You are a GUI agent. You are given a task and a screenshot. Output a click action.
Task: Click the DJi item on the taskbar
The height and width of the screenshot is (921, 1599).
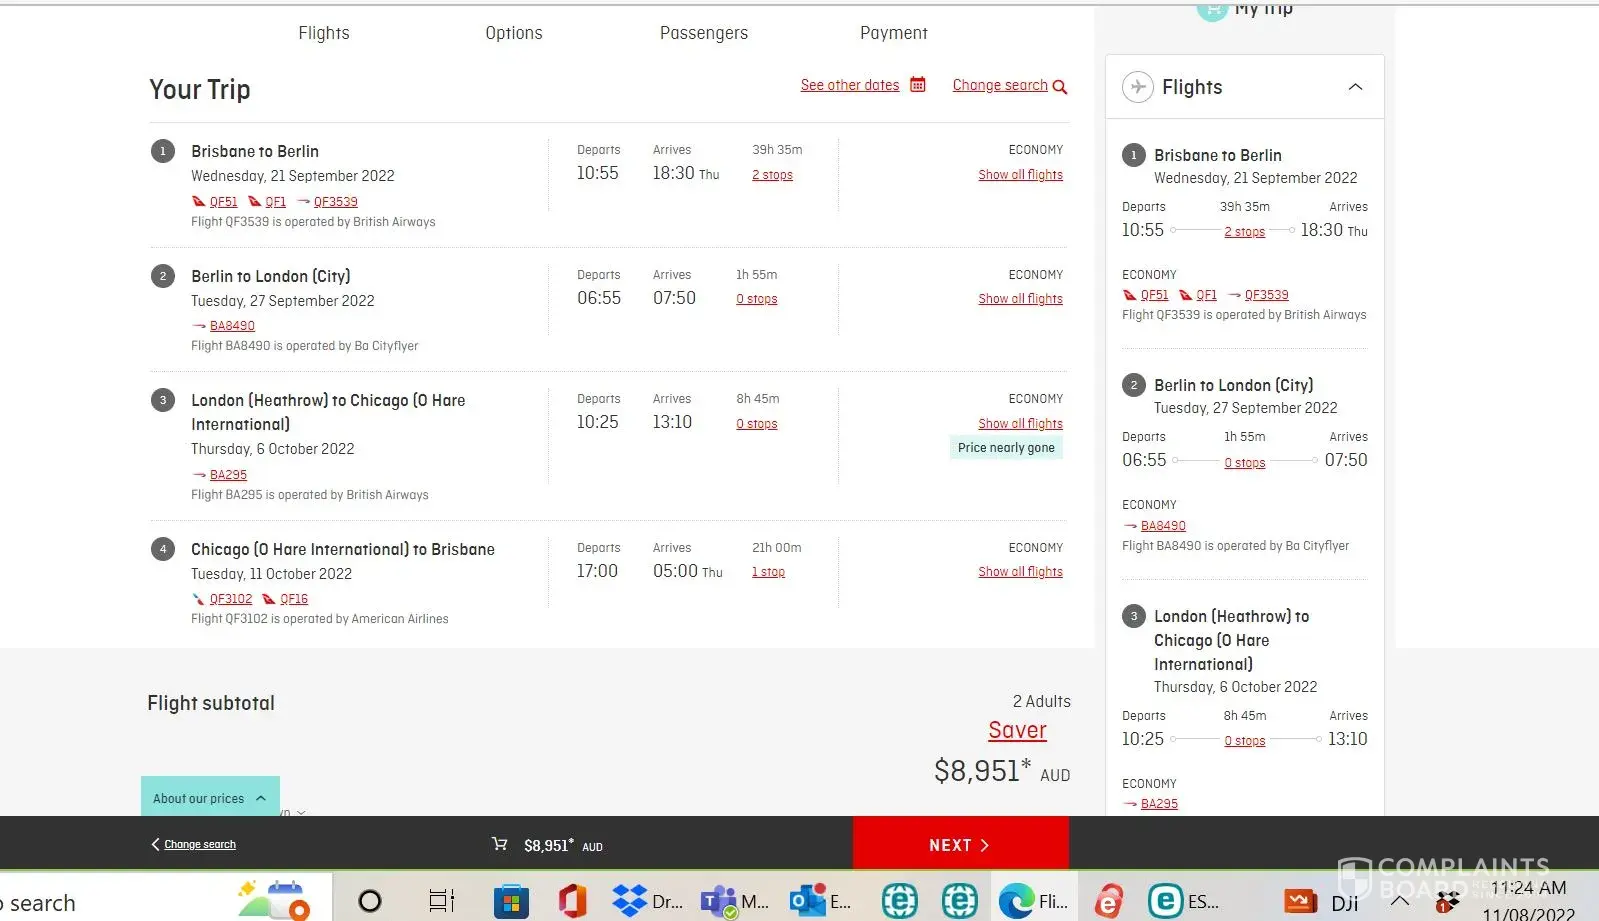pyautogui.click(x=1322, y=901)
